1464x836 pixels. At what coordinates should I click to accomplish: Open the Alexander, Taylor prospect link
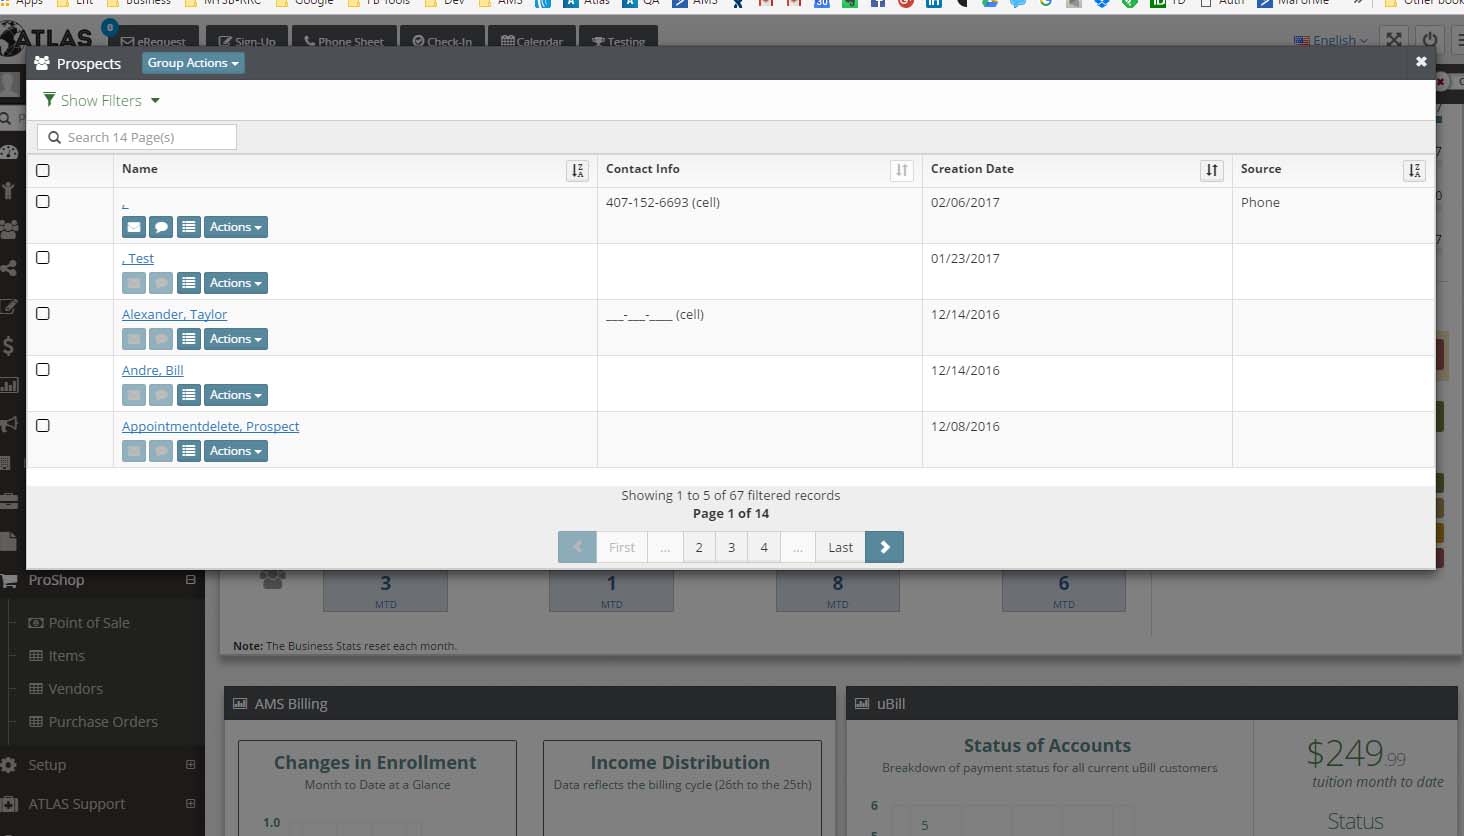click(174, 314)
